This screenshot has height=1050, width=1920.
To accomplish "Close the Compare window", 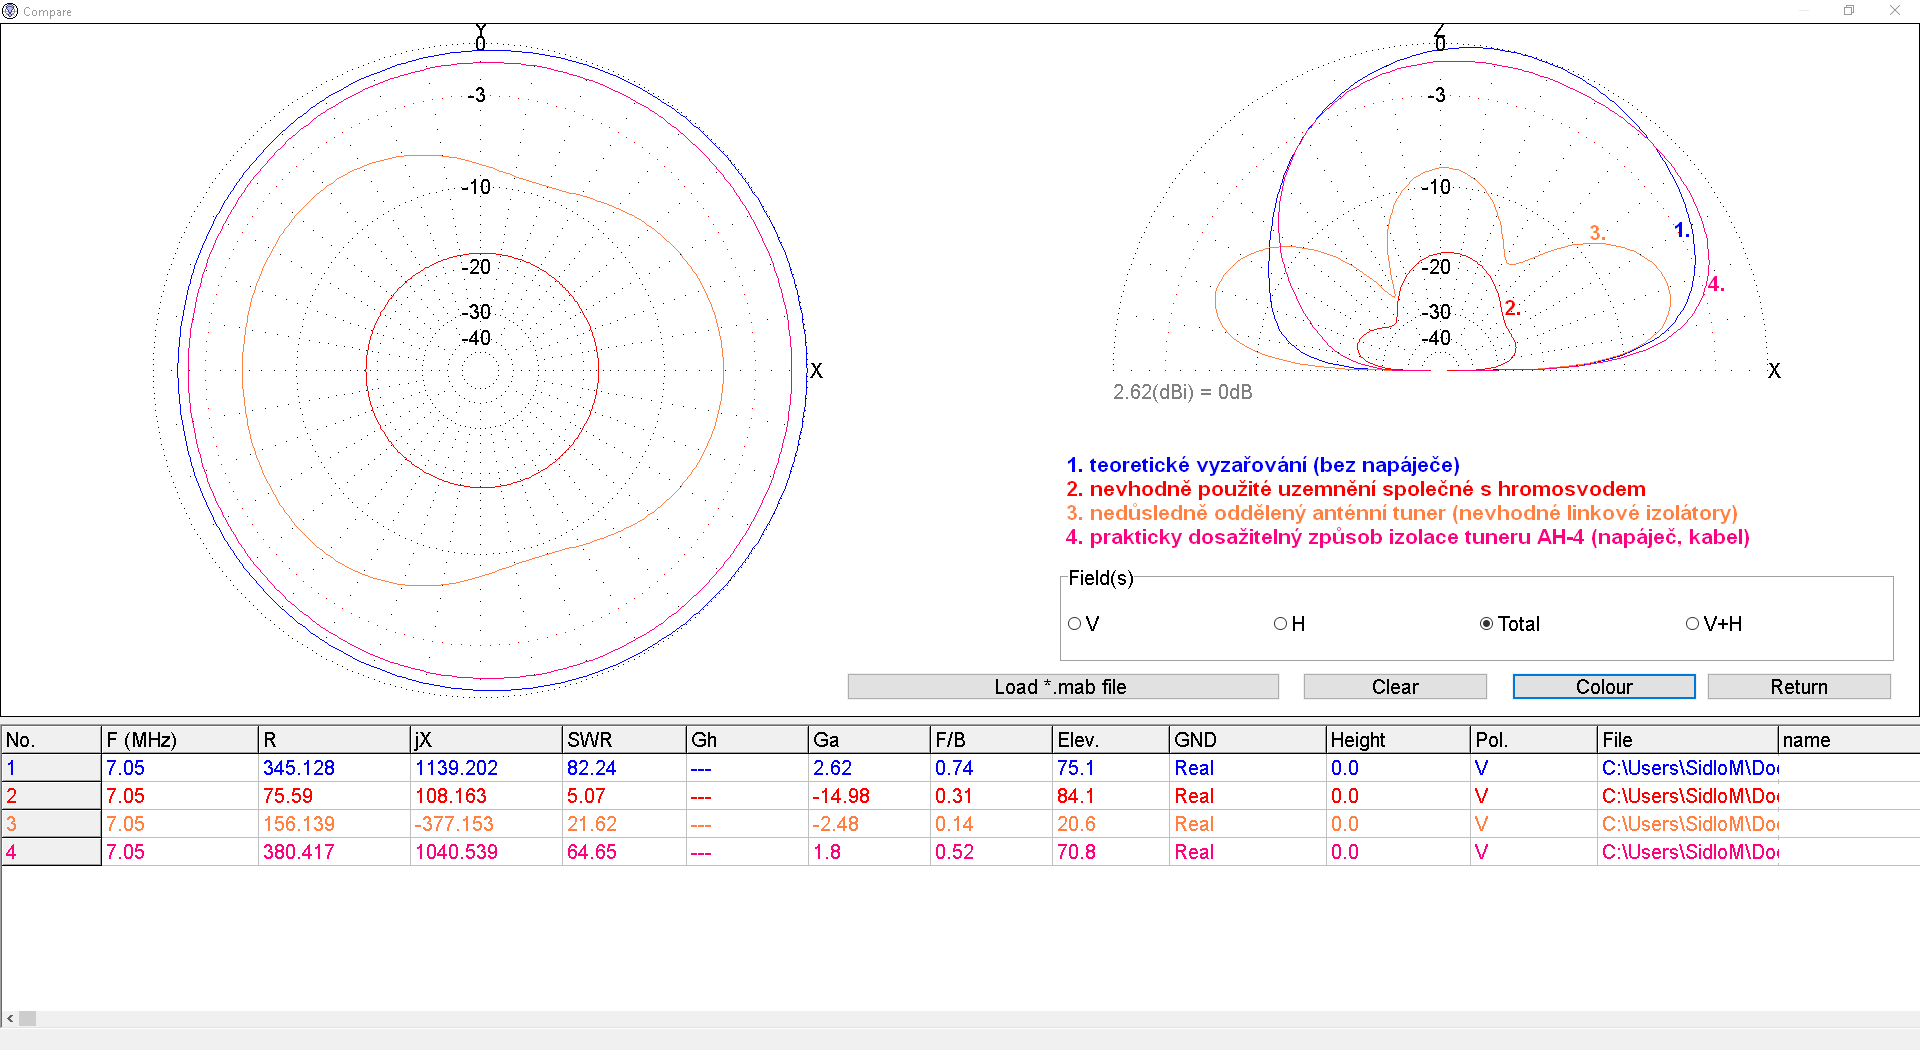I will (1894, 11).
